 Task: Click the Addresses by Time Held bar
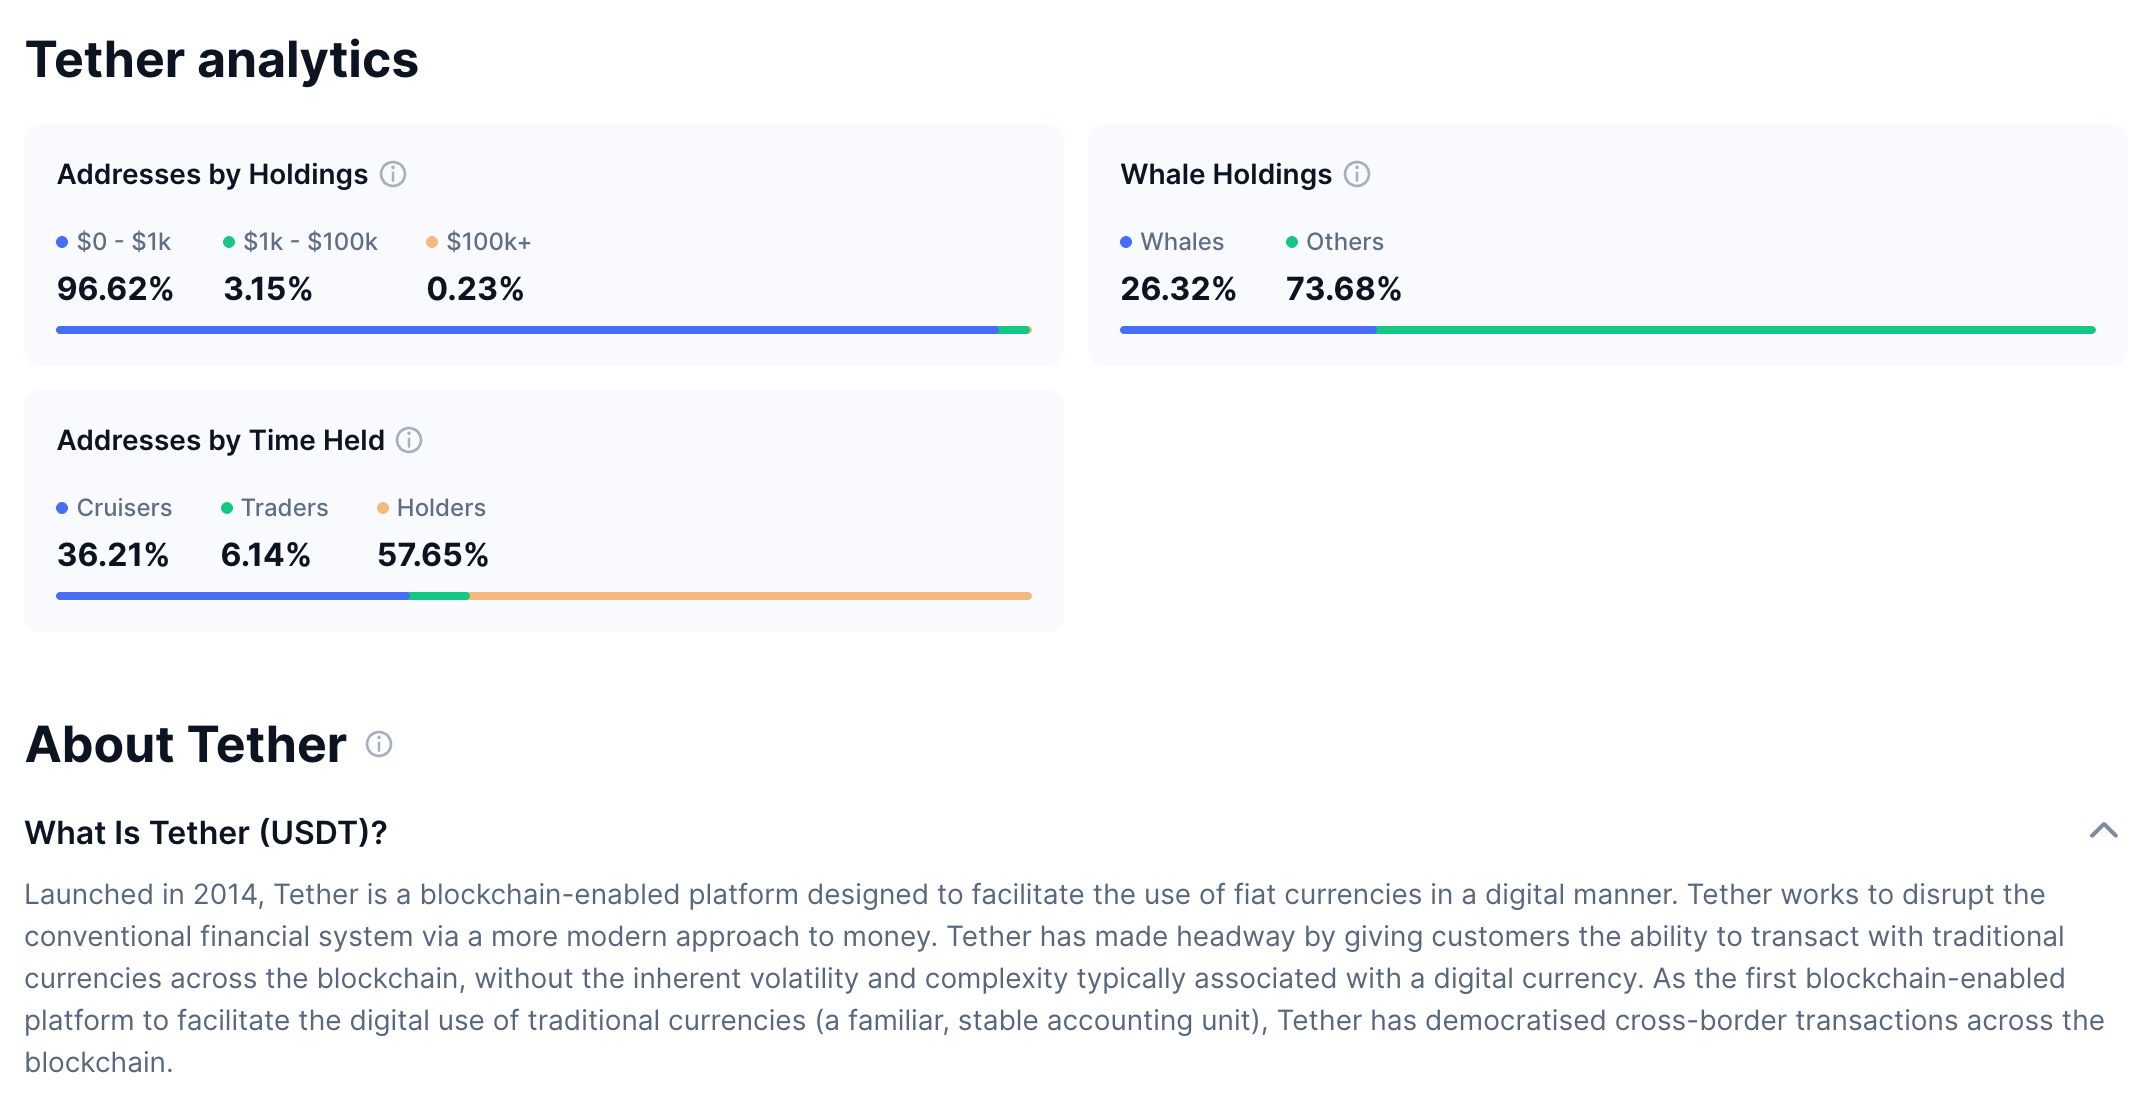click(x=545, y=595)
